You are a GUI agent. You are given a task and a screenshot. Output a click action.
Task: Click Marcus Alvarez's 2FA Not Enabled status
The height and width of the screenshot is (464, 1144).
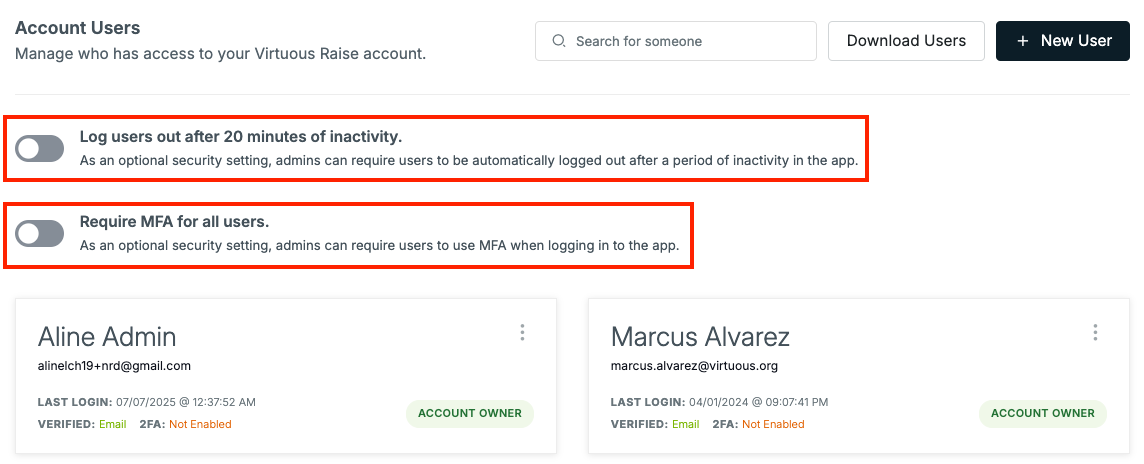point(773,425)
